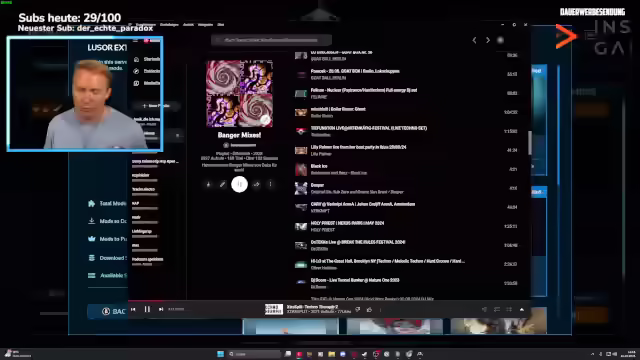Open the now-playing album thumbnail in player bar

point(274,309)
